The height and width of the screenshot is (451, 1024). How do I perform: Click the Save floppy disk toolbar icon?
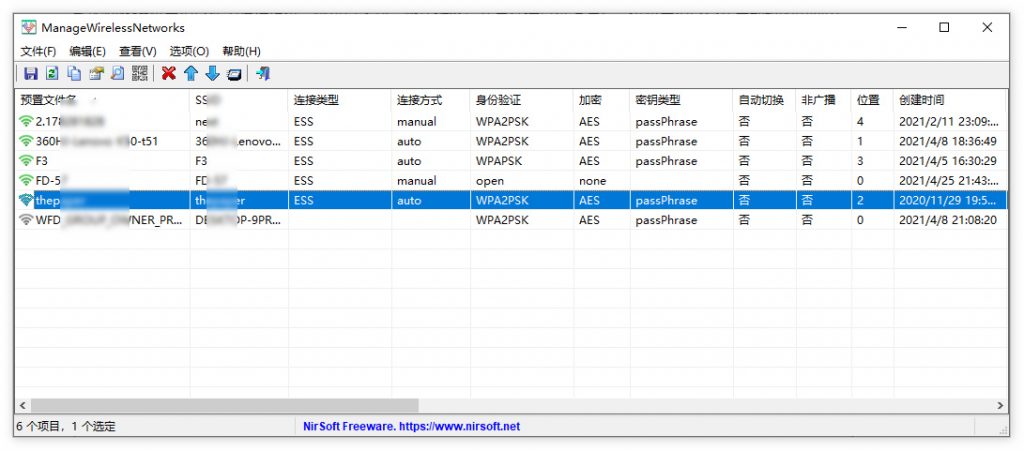30,73
